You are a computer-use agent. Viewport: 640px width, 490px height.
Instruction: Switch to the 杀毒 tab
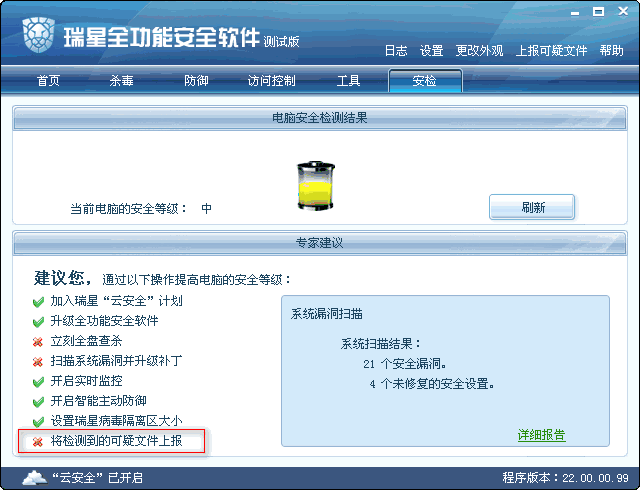pyautogui.click(x=121, y=80)
